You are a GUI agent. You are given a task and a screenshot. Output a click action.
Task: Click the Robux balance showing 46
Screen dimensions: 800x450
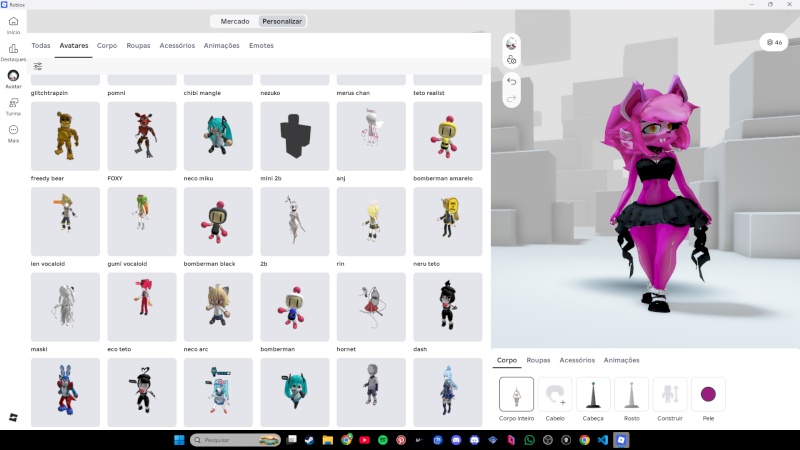pos(773,42)
